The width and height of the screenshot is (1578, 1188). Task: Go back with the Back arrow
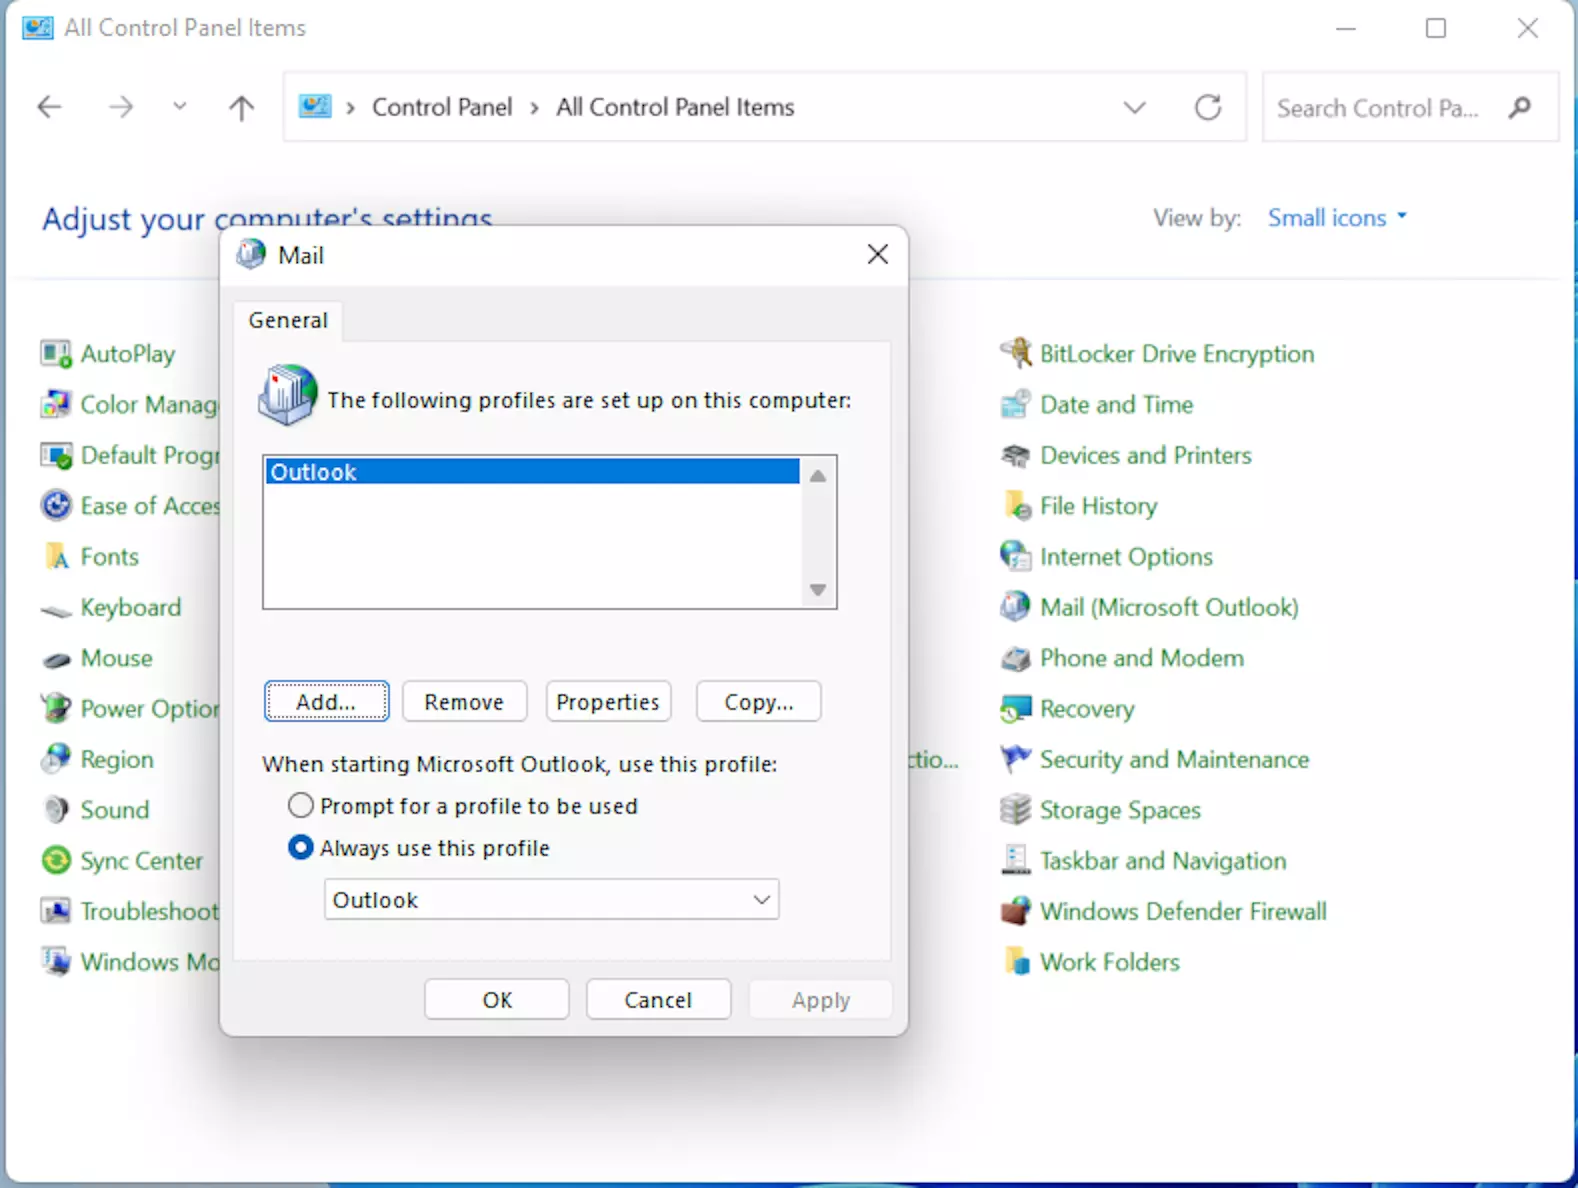pos(49,107)
